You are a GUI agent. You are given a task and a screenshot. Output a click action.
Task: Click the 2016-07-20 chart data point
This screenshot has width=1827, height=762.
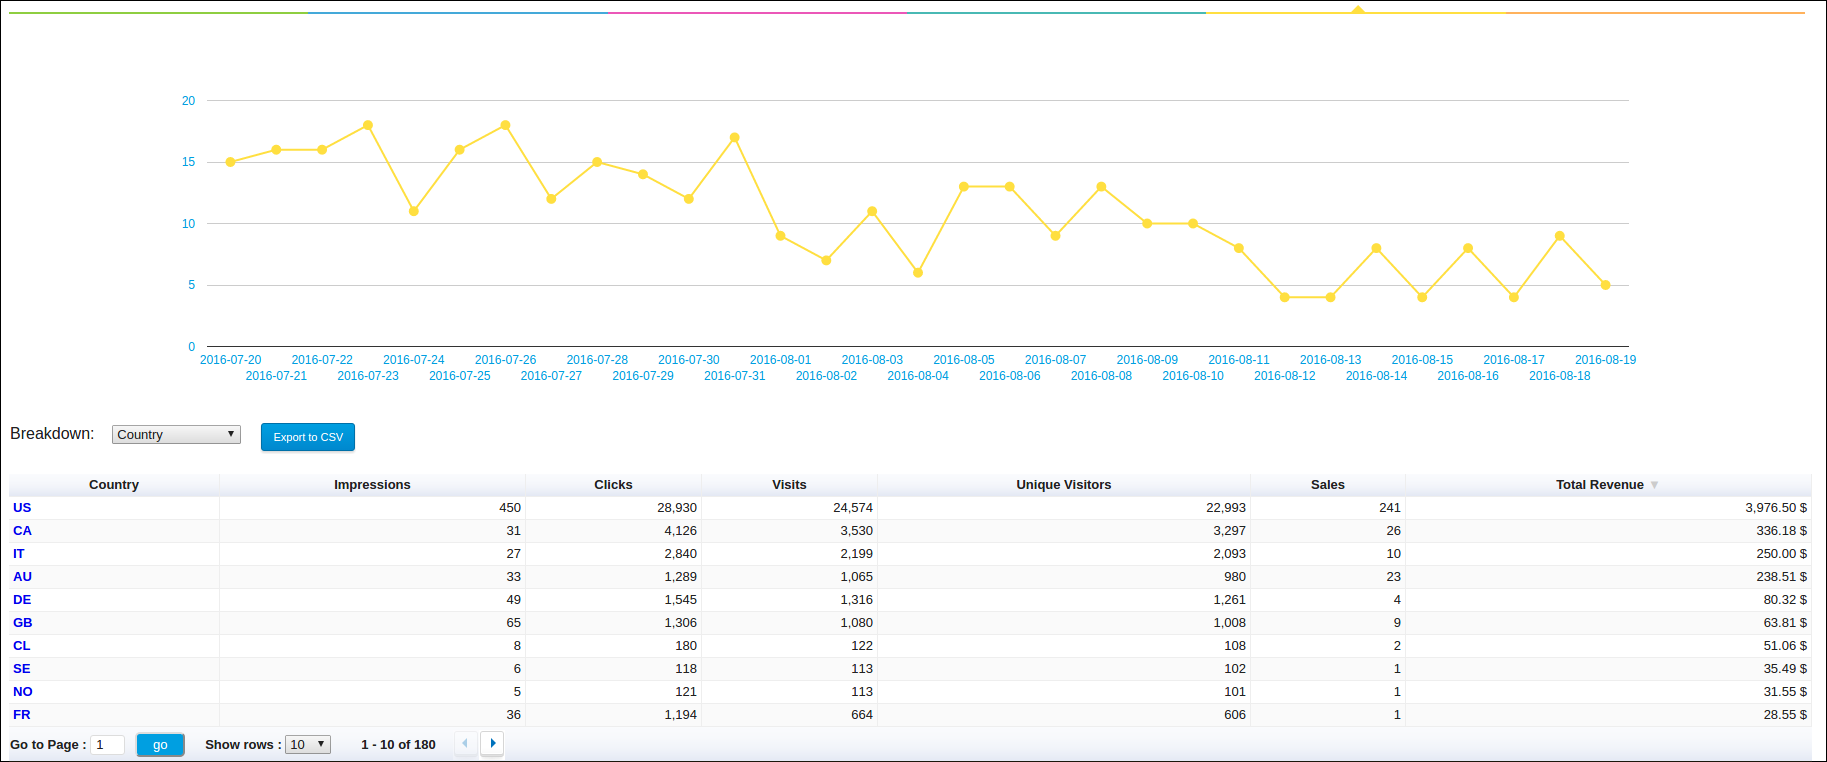[x=230, y=162]
